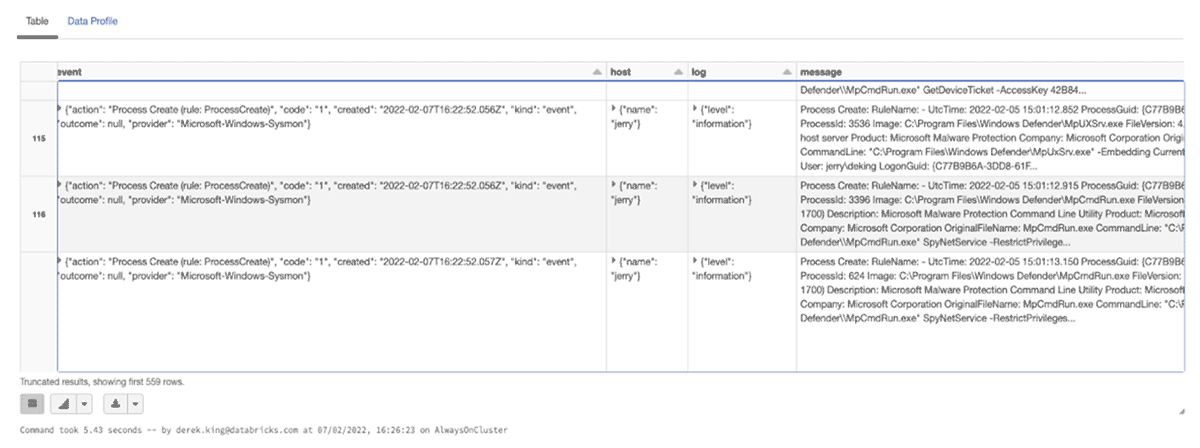This screenshot has width=1200, height=448.
Task: Select row number 116
Action: pyautogui.click(x=40, y=214)
